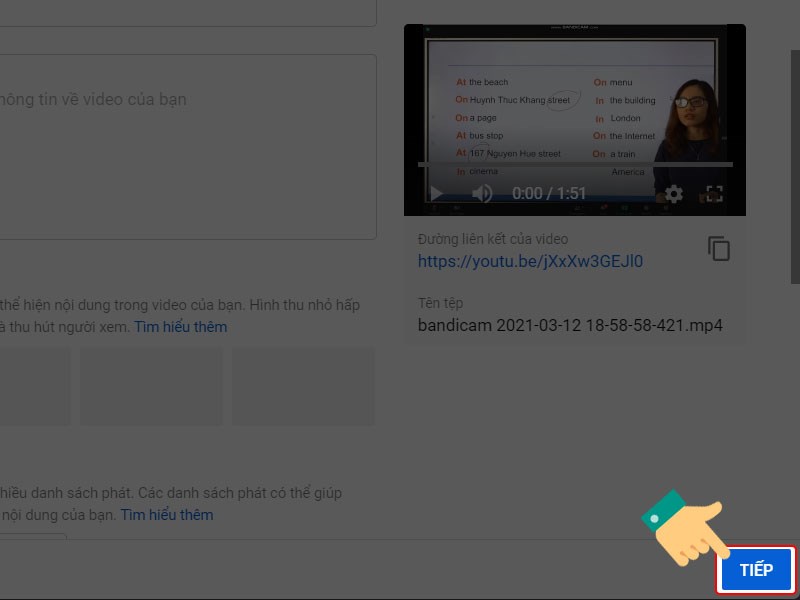Viewport: 800px width, 600px height.
Task: Click the TIẾP button
Action: pos(756,570)
